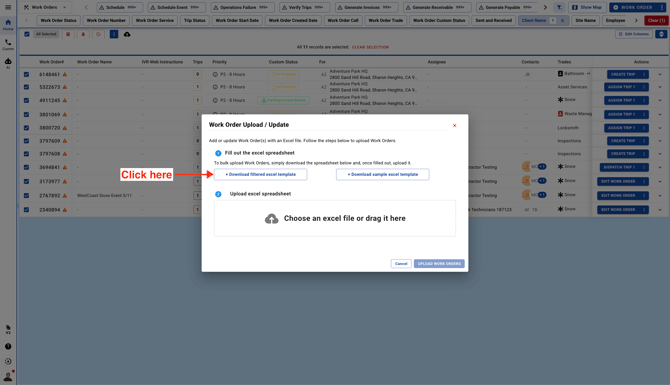Expand row 5322673 with its chevron
Image resolution: width=670 pixels, height=385 pixels.
click(x=660, y=87)
